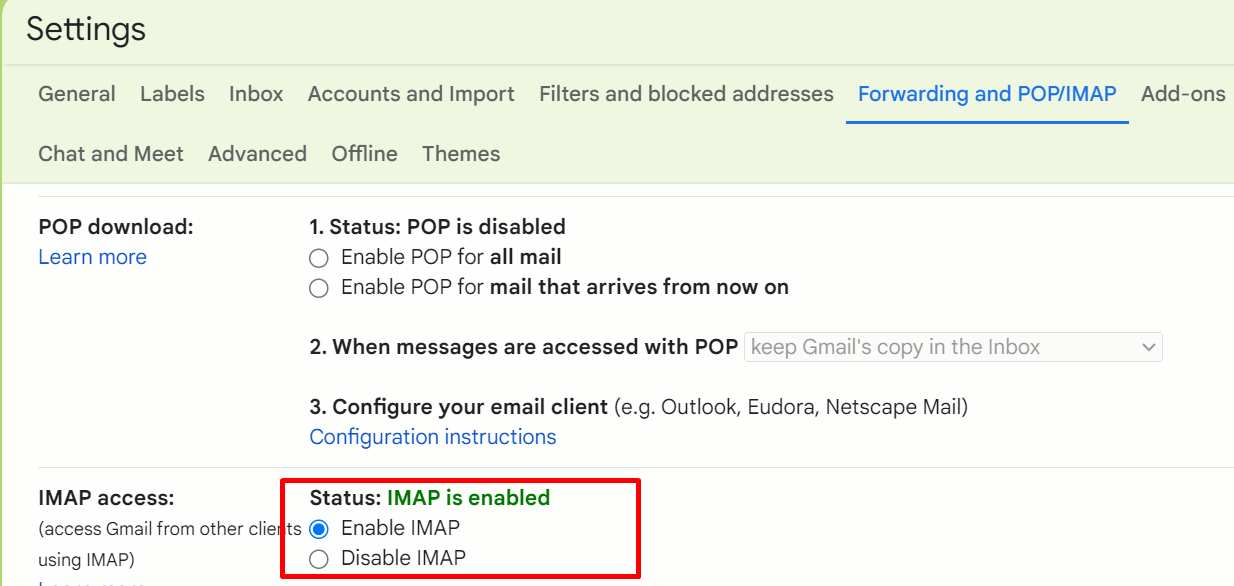Open the Add-ons settings tab
1234x586 pixels.
(x=1183, y=93)
